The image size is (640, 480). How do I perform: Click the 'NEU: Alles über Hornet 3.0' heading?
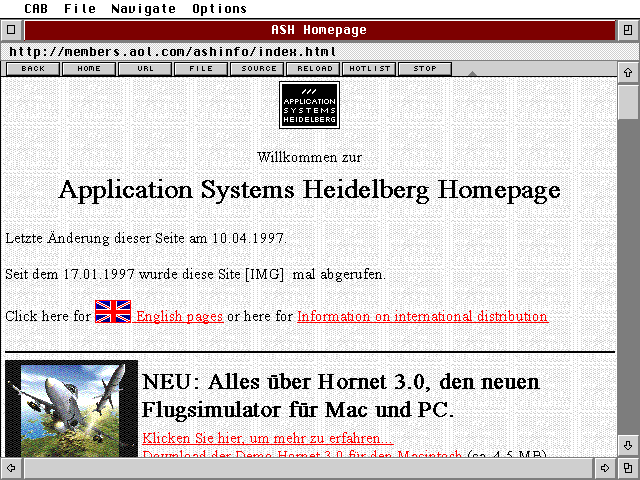coord(341,396)
